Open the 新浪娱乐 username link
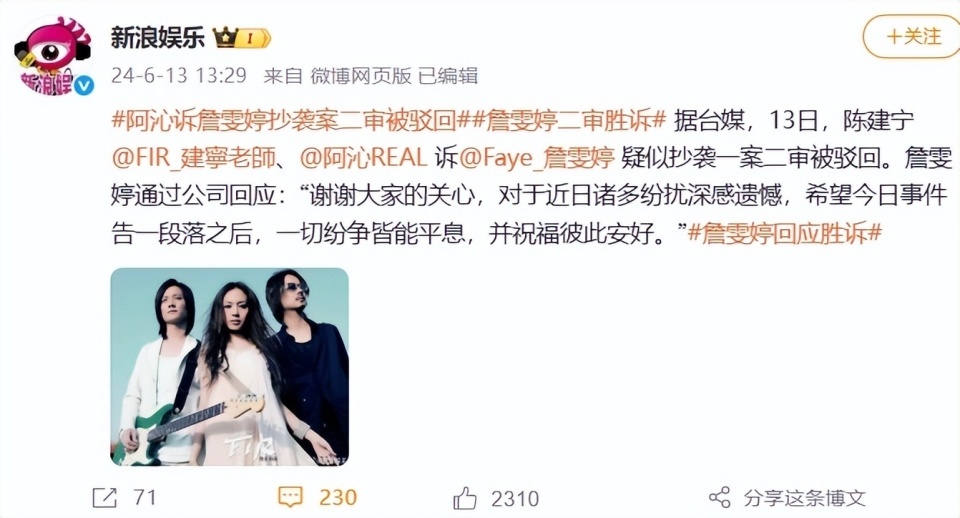Viewport: 960px width, 518px height. coord(157,38)
